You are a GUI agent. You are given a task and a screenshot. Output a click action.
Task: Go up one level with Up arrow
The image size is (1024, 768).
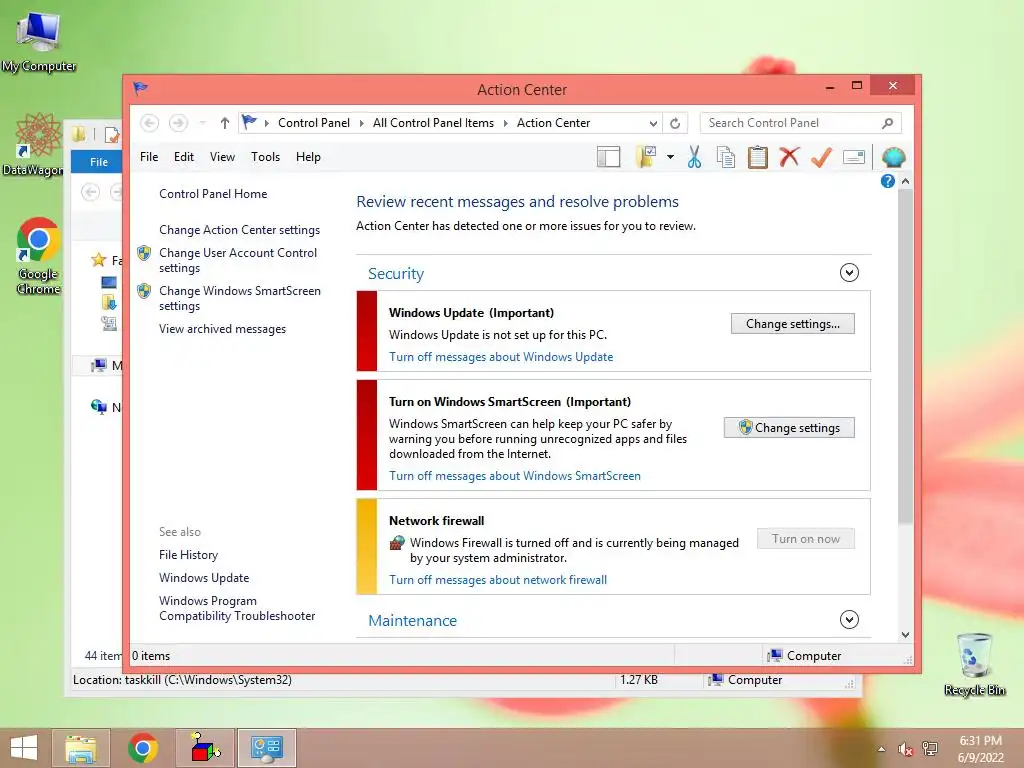pyautogui.click(x=225, y=123)
